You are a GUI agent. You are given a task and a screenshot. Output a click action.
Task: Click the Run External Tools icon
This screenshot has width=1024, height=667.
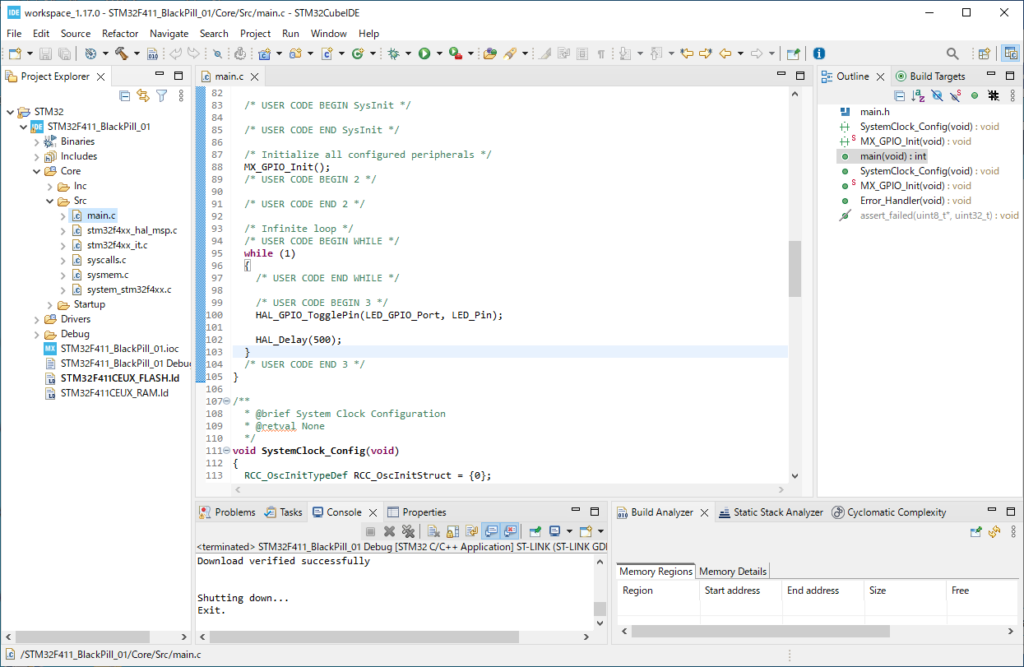[456, 54]
